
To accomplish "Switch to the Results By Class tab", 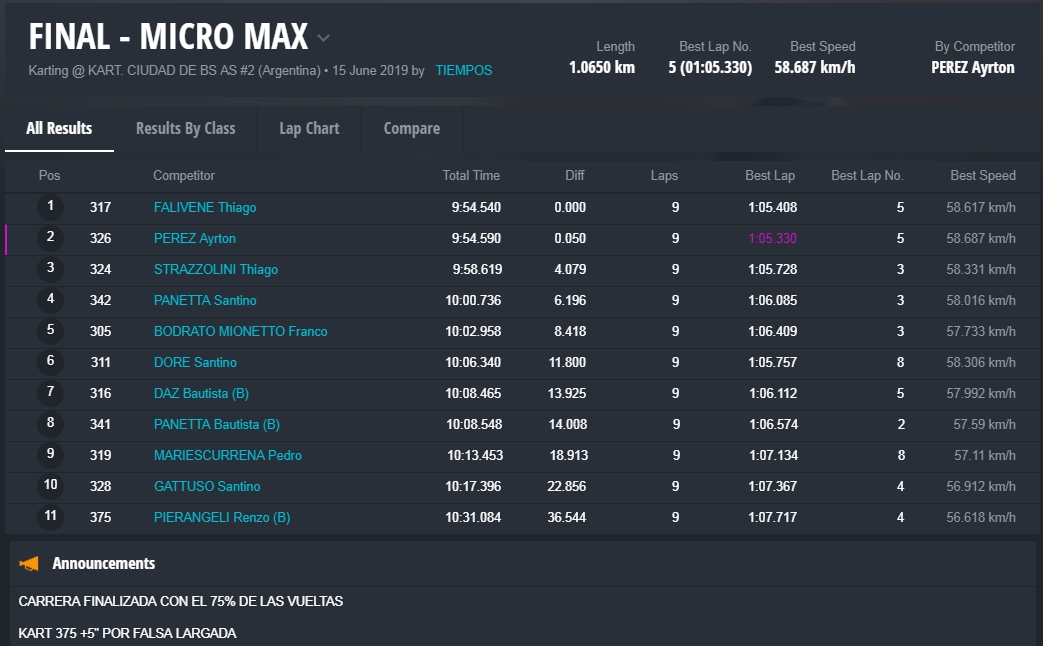I will coord(185,128).
